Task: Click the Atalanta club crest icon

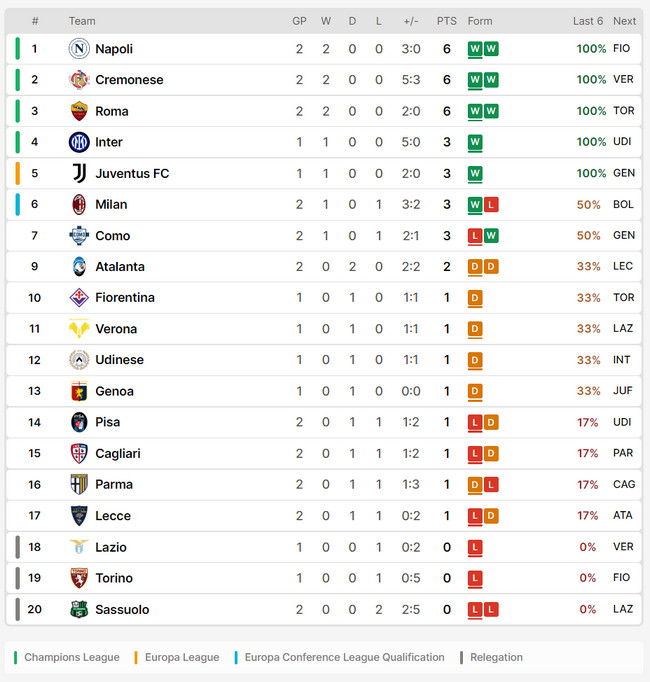Action: click(x=79, y=267)
